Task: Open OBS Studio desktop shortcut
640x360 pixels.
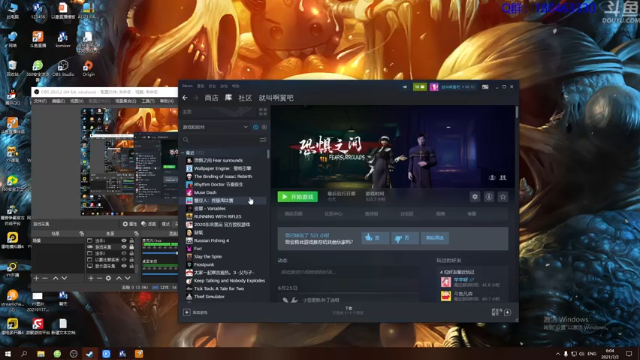Action: (x=63, y=68)
